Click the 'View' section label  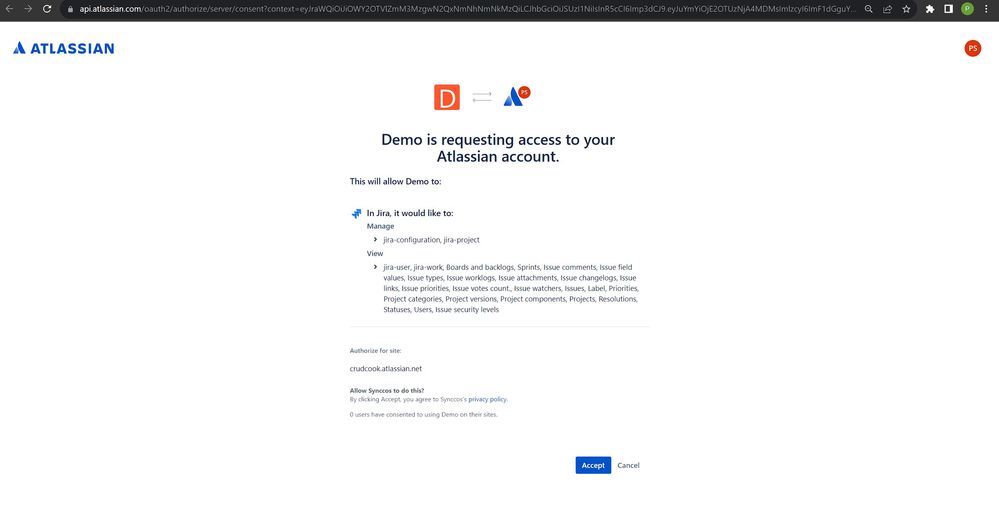pos(375,254)
